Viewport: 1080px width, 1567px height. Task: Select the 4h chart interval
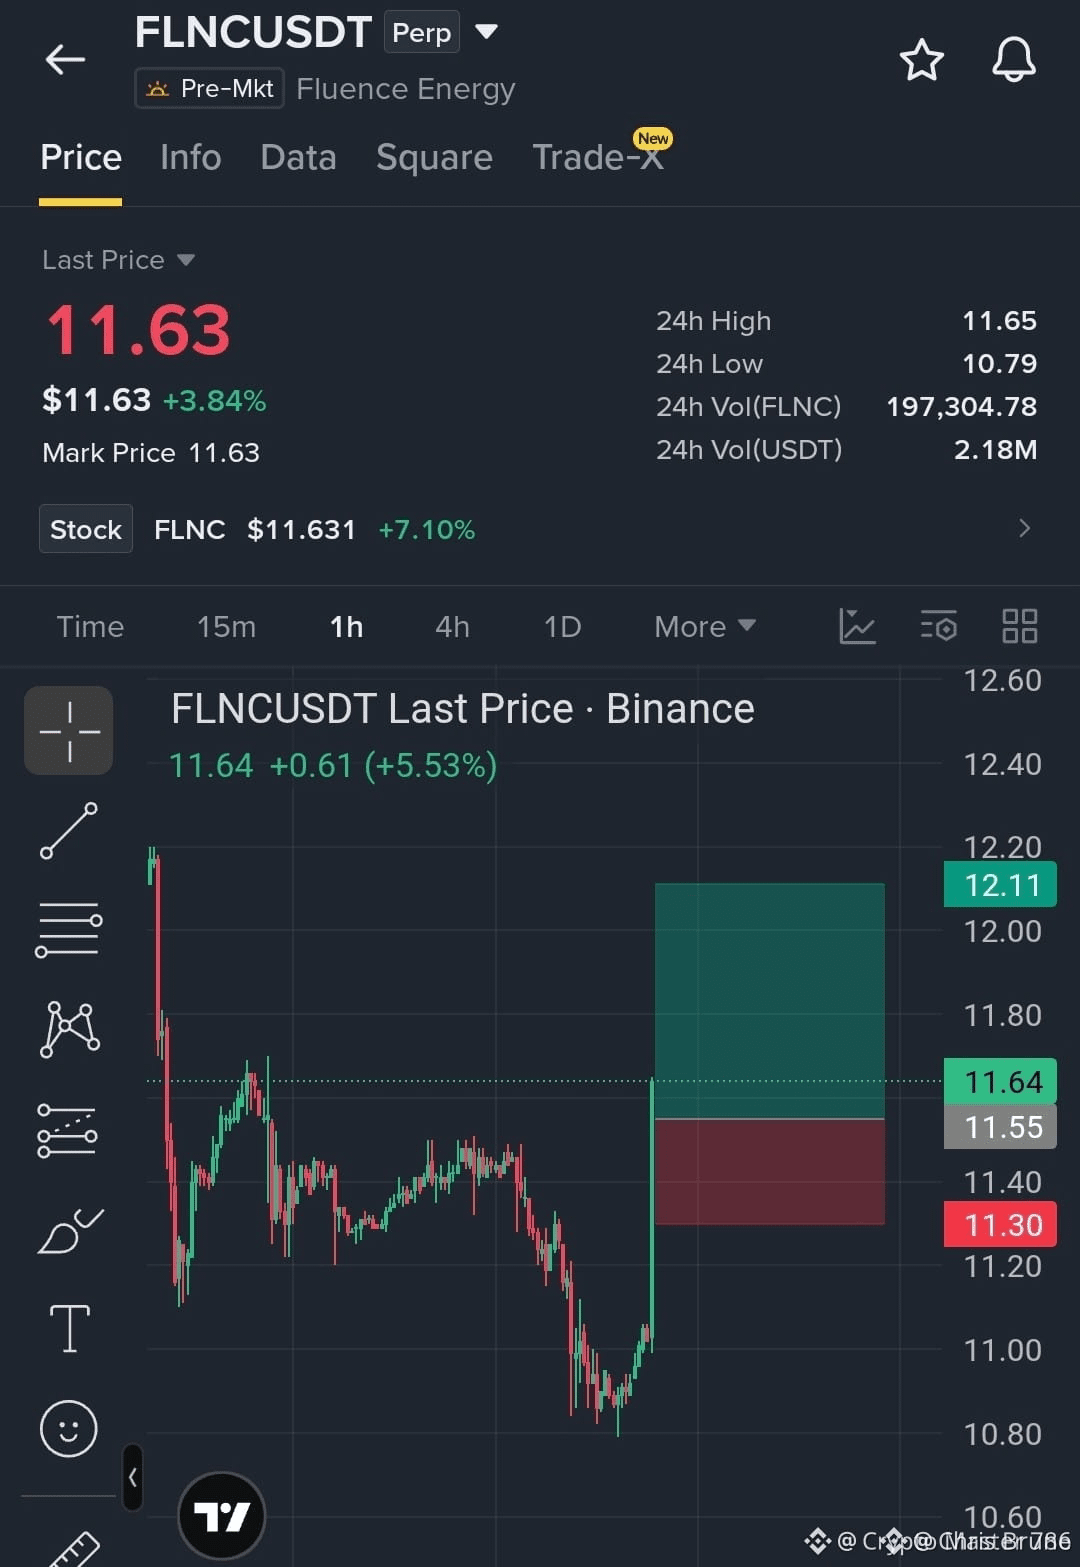point(452,627)
